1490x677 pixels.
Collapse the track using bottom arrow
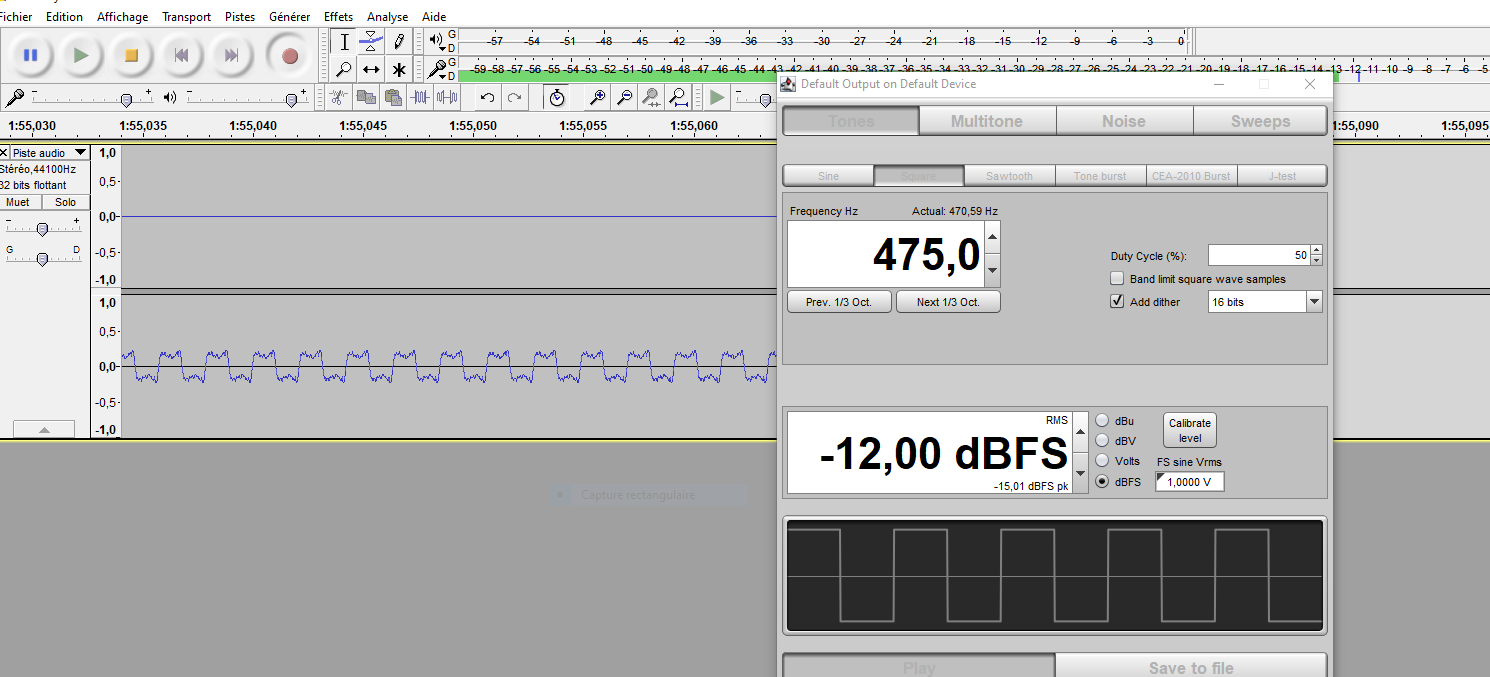43,429
